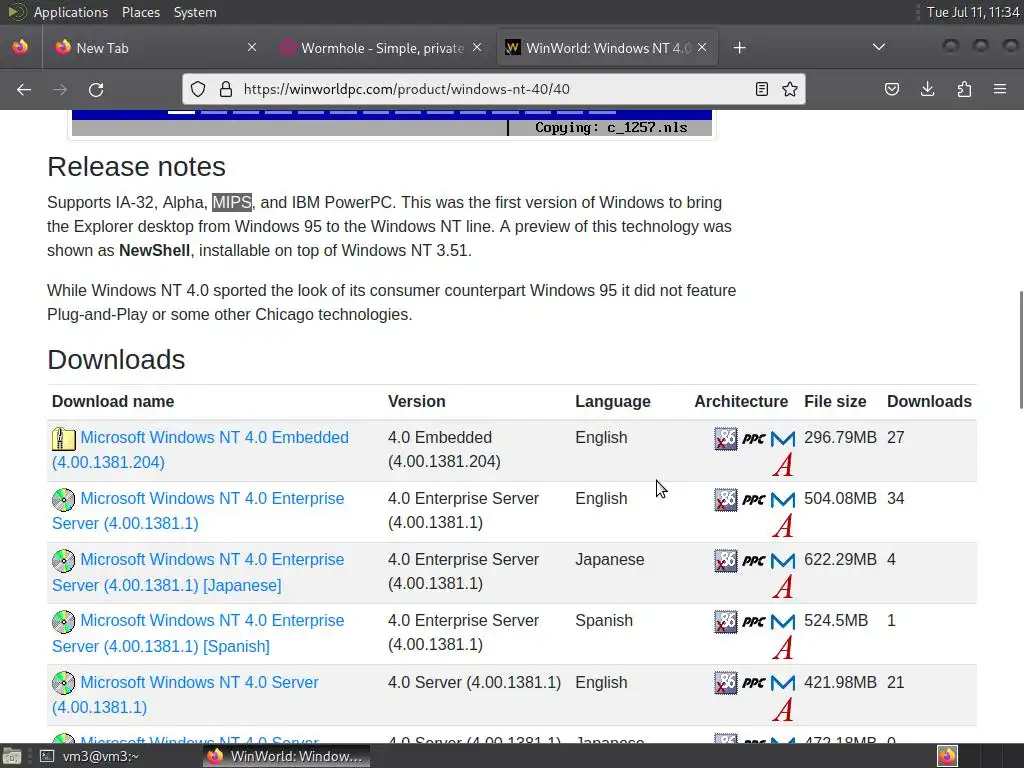Save page to Pocket
Screen dimensions: 1024x768
[891, 89]
